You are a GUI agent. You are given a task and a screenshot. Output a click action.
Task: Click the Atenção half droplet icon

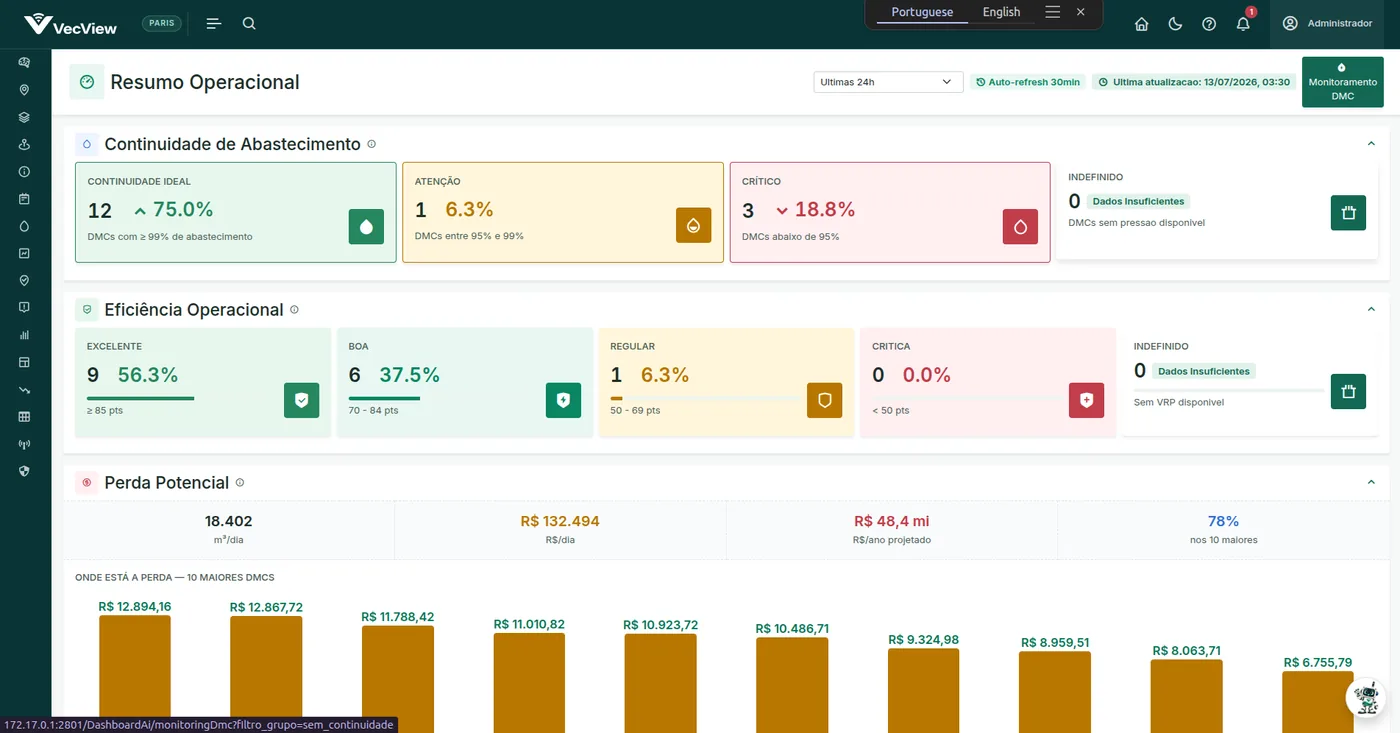tap(693, 226)
